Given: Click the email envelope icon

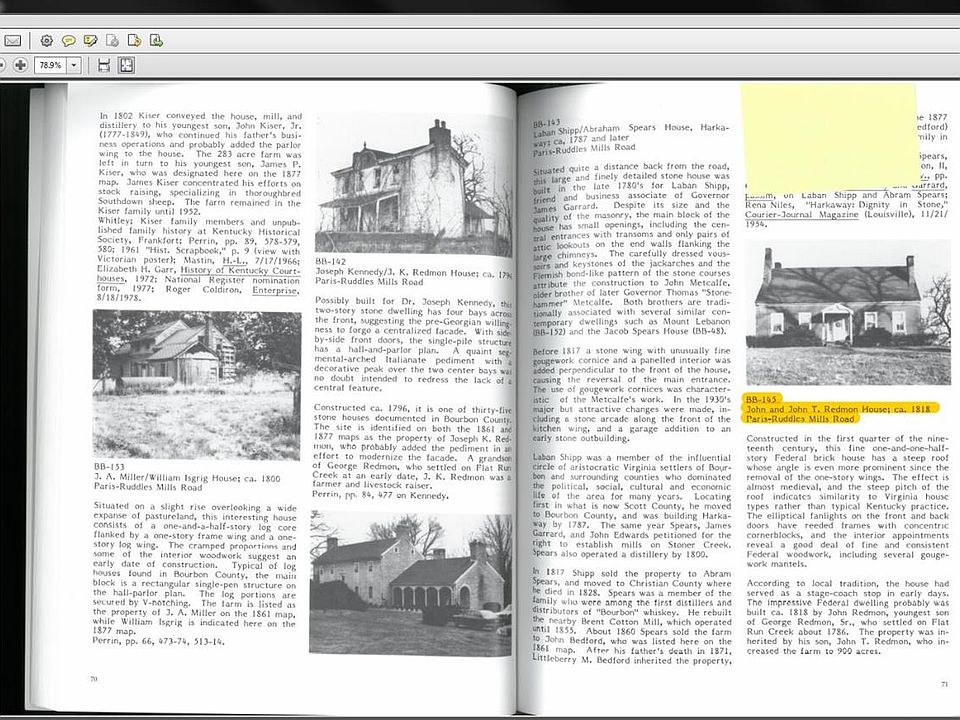Looking at the screenshot, I should (x=12, y=41).
